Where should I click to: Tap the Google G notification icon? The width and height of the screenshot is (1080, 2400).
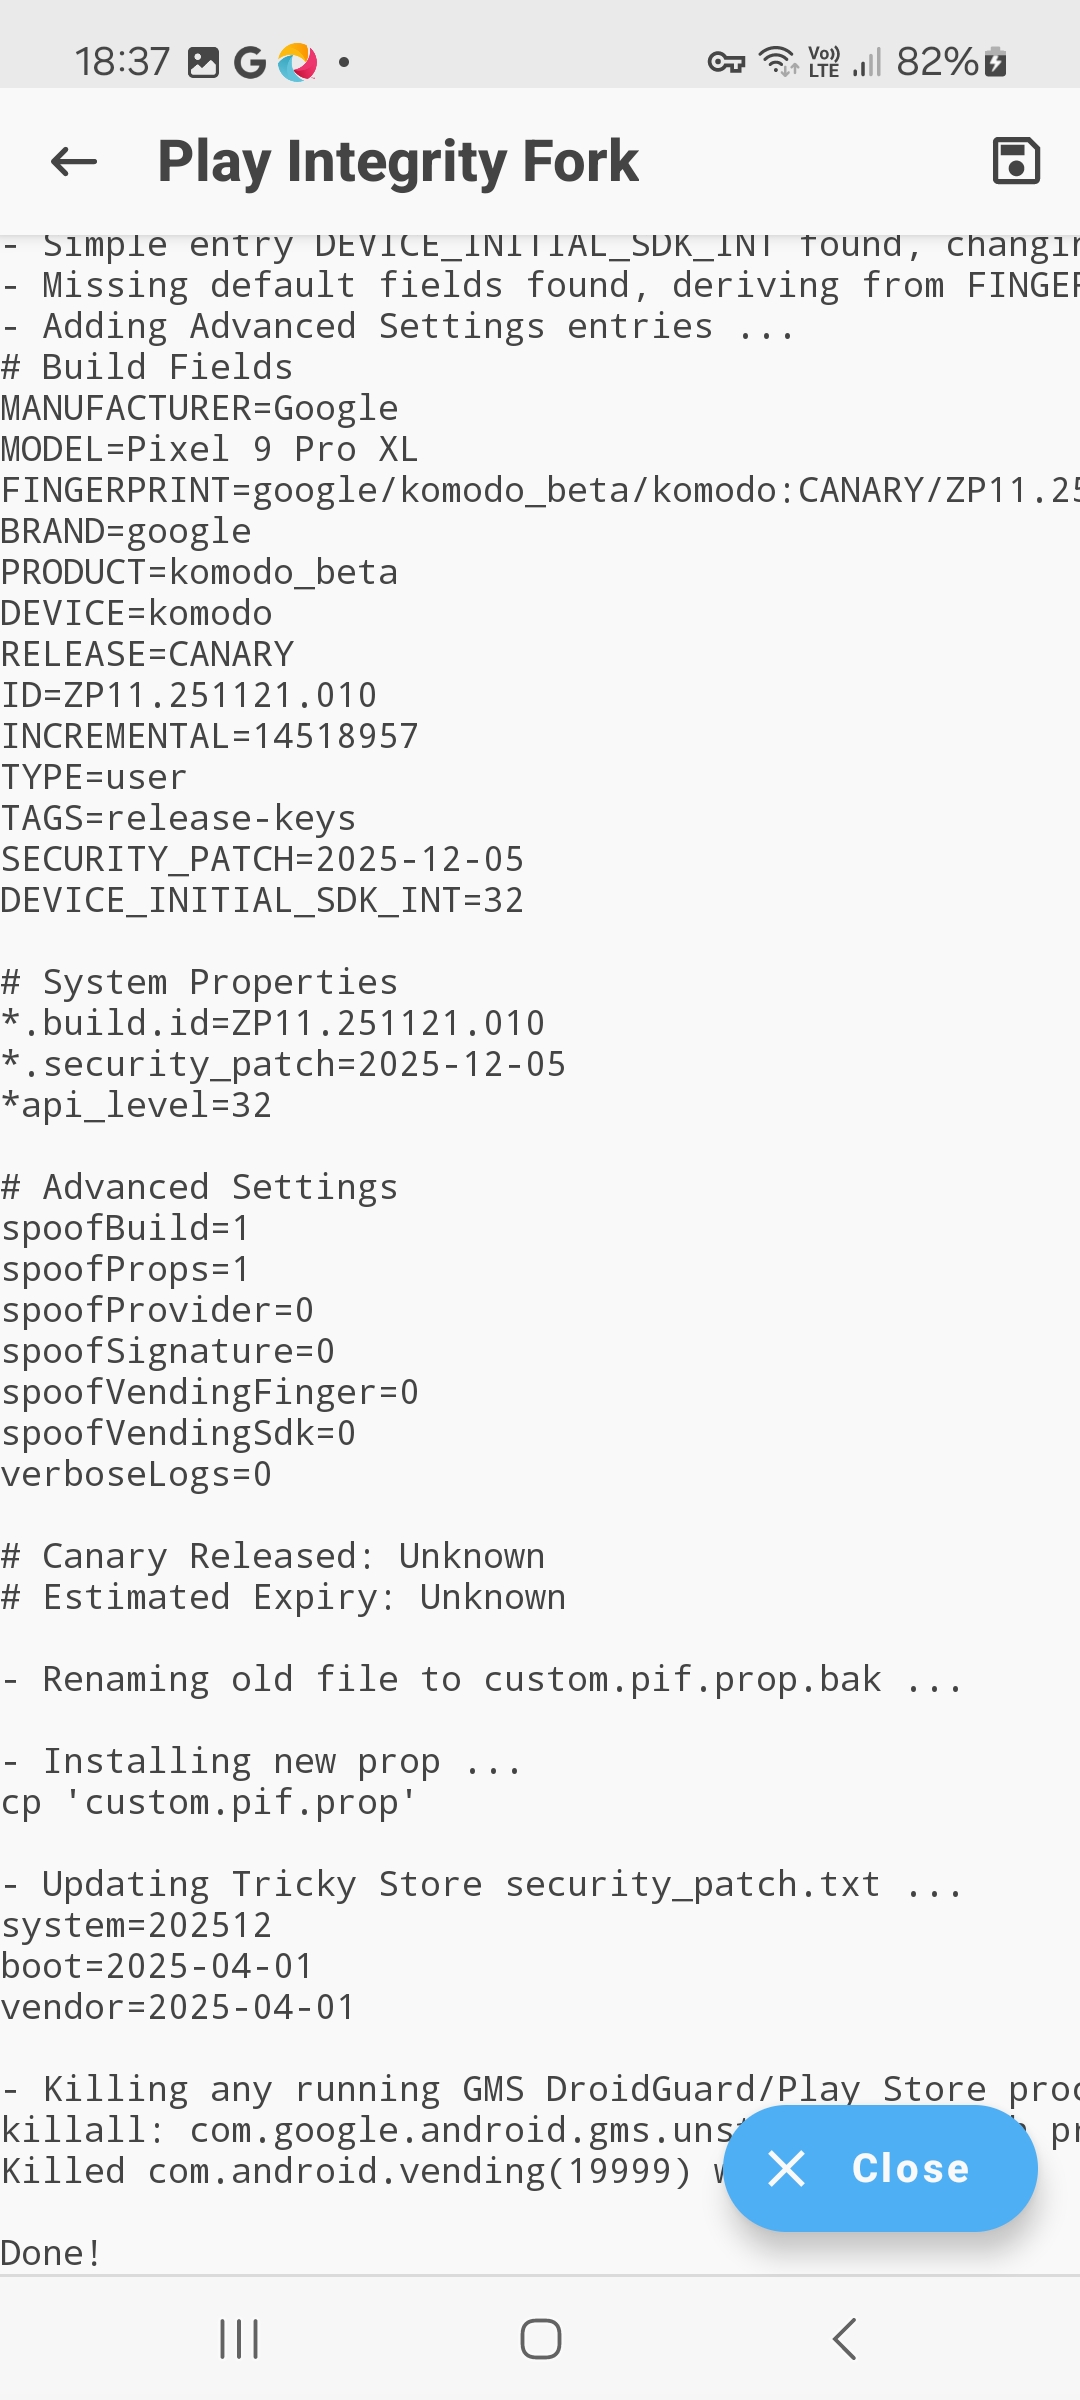[250, 63]
